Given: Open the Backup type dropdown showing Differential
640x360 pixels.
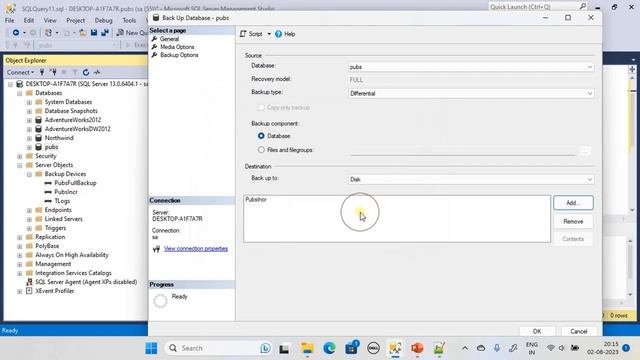Looking at the screenshot, I should pos(471,93).
